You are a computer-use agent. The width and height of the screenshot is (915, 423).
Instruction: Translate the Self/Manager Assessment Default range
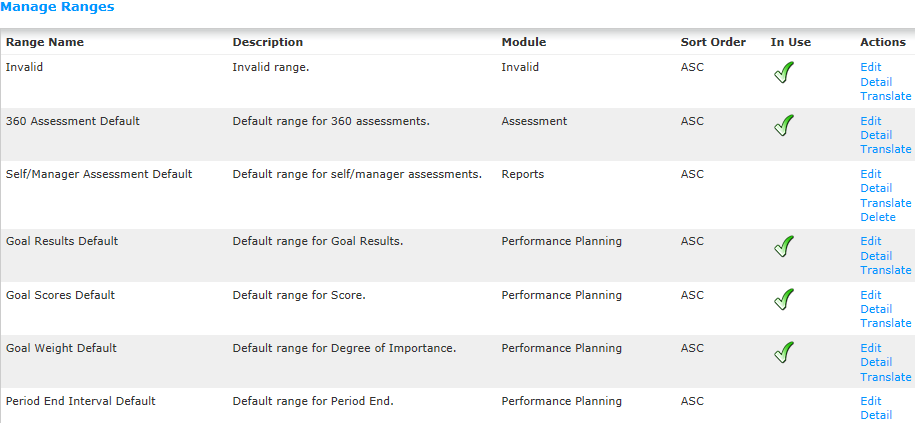coord(885,203)
